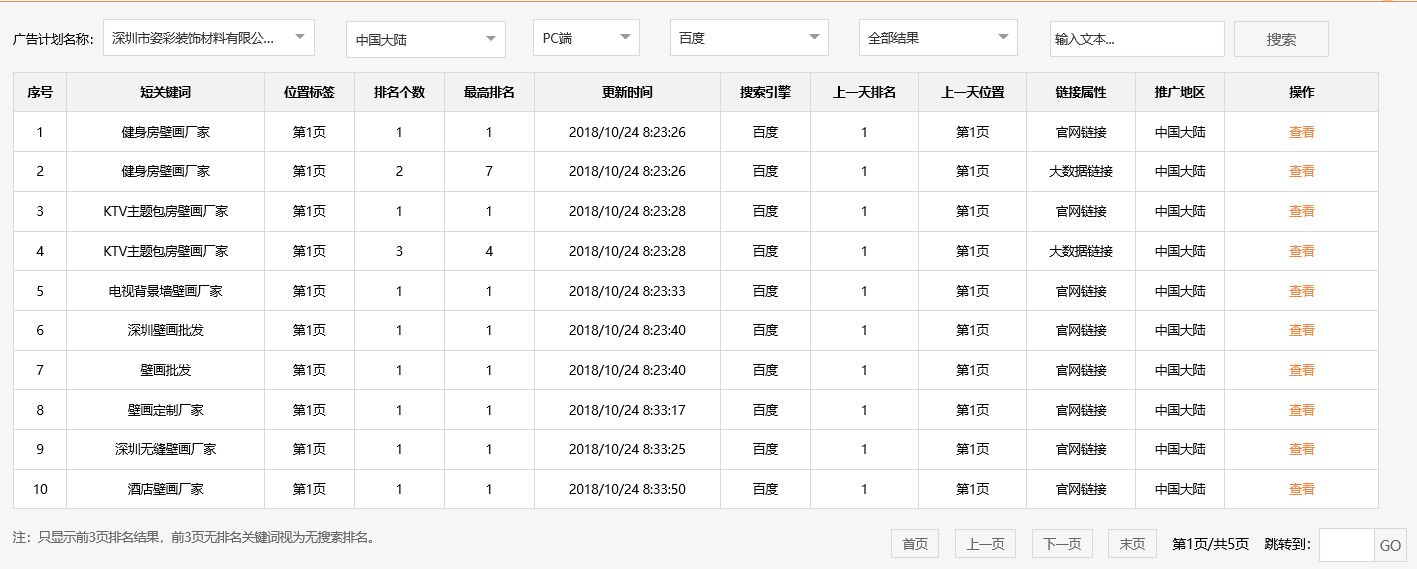Click 查看 for 壁画定制厂家
The width and height of the screenshot is (1417, 569).
[x=1301, y=410]
